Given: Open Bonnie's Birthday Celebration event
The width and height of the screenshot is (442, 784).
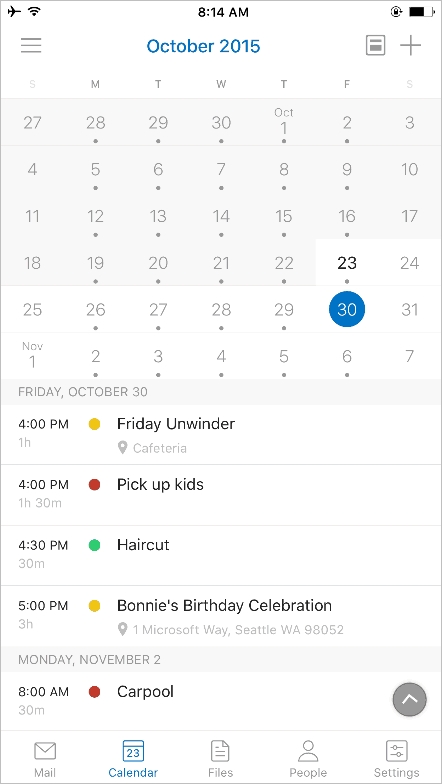Looking at the screenshot, I should coord(221,616).
